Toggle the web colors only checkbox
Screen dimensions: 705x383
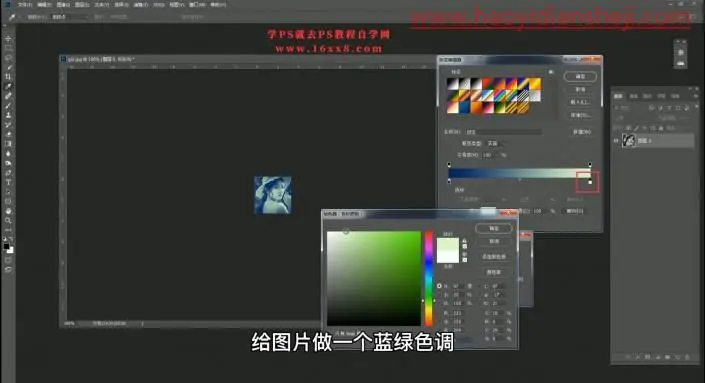click(x=331, y=334)
